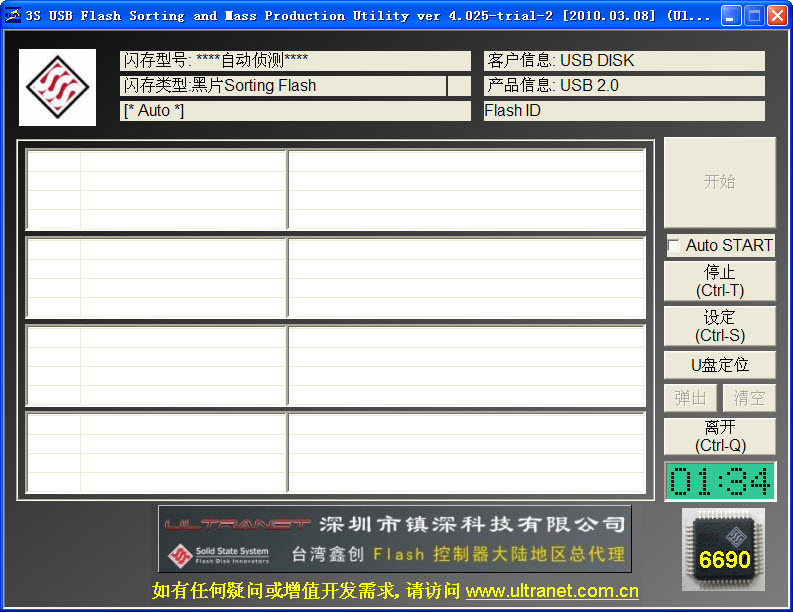This screenshot has width=793, height=612.
Task: Select the first device slot panel
Action: tap(335, 190)
